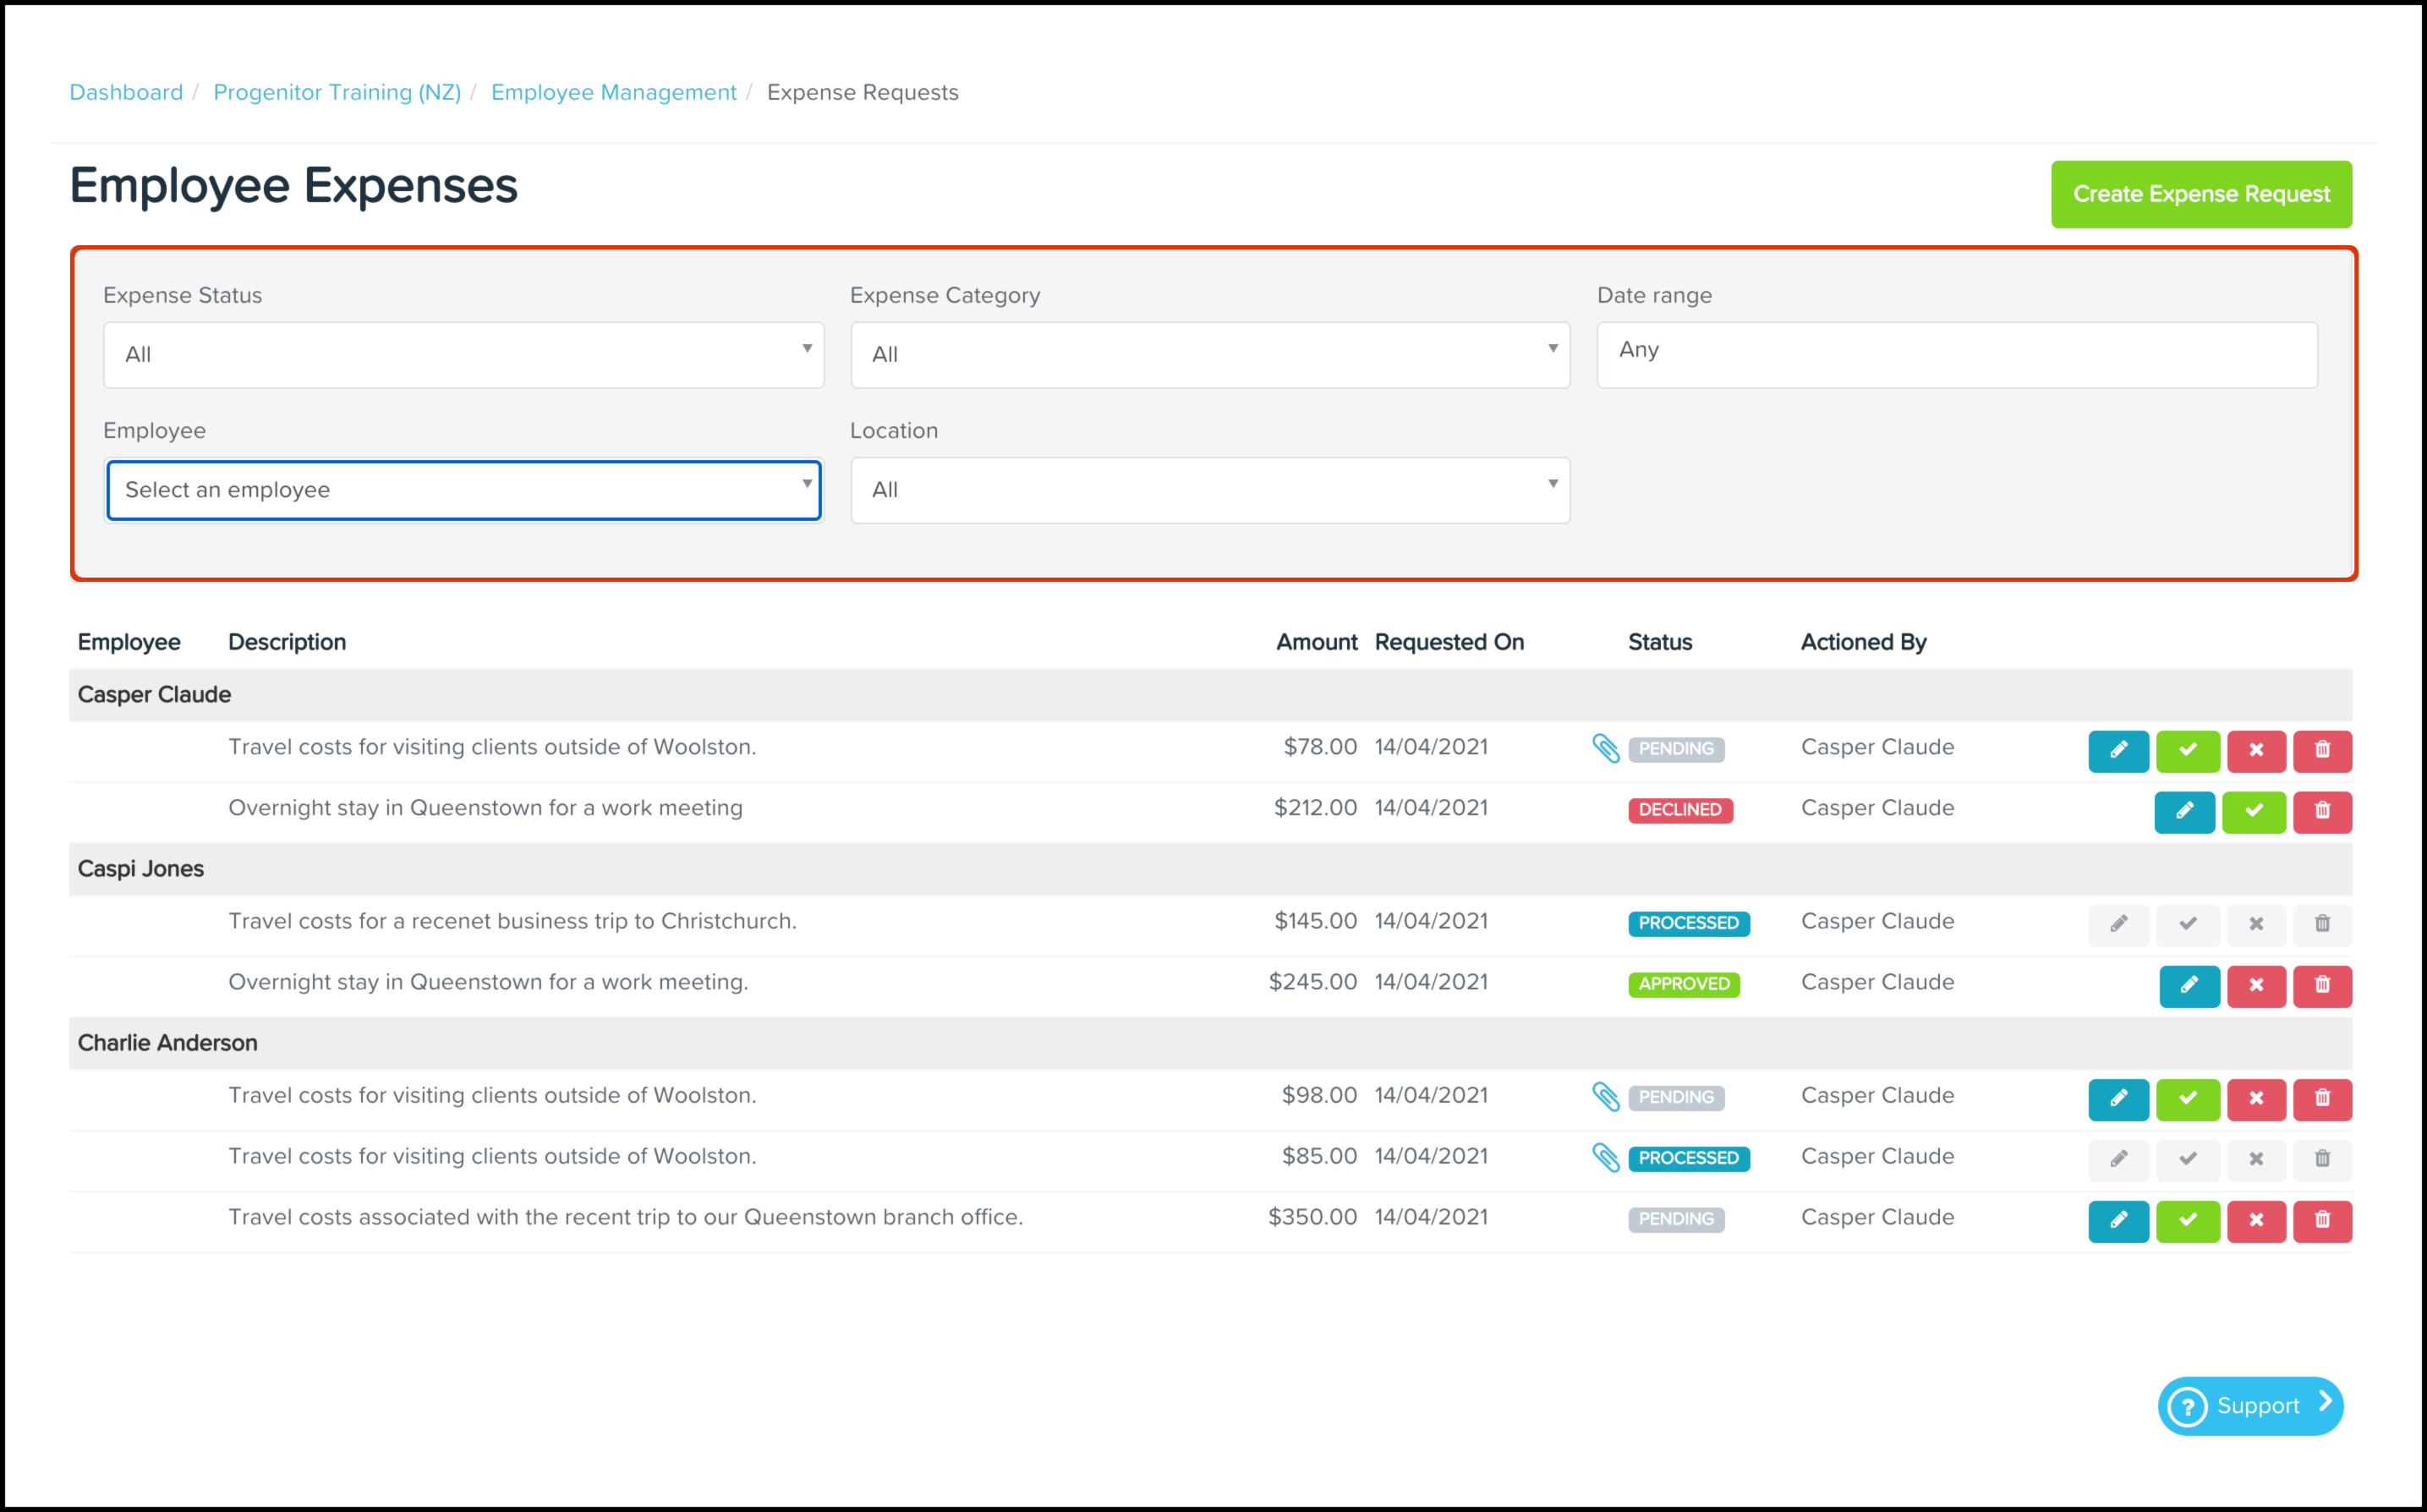Viewport: 2427px width, 1512px height.
Task: Delete the $212.00 declined Queenstown expense
Action: [x=2321, y=811]
